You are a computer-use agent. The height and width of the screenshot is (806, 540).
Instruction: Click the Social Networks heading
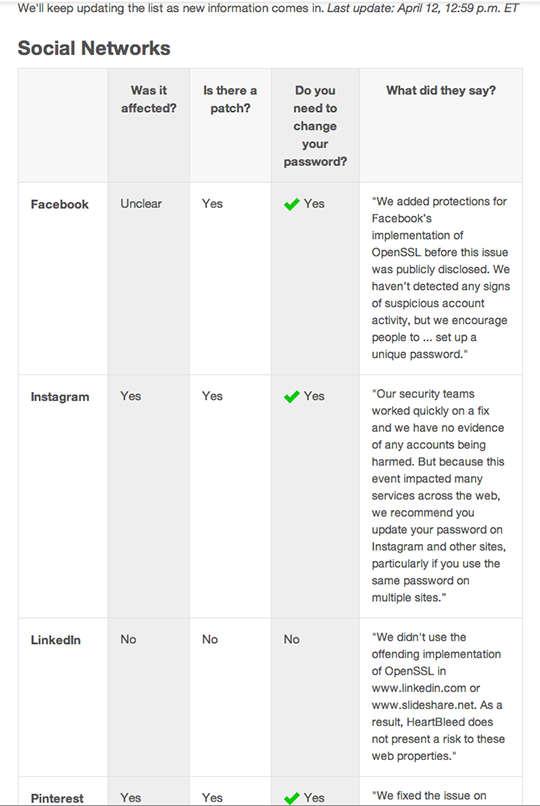pyautogui.click(x=94, y=48)
